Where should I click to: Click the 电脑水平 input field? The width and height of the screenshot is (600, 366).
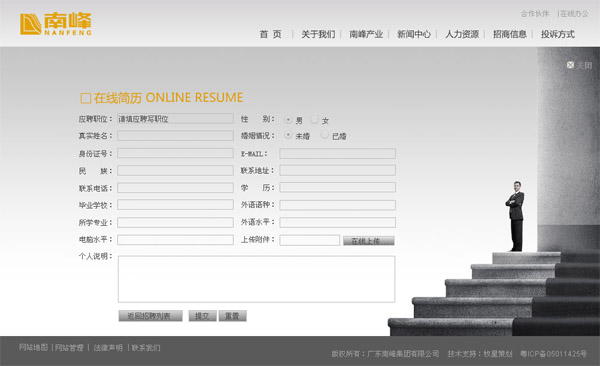[175, 240]
